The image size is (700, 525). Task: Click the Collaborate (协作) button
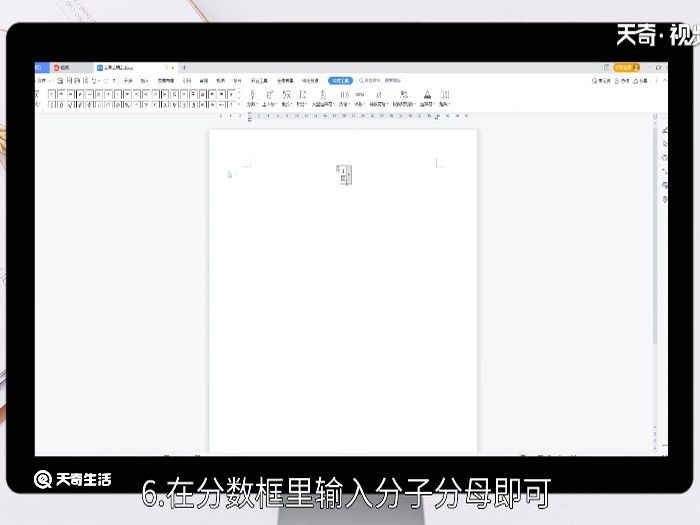[x=622, y=81]
